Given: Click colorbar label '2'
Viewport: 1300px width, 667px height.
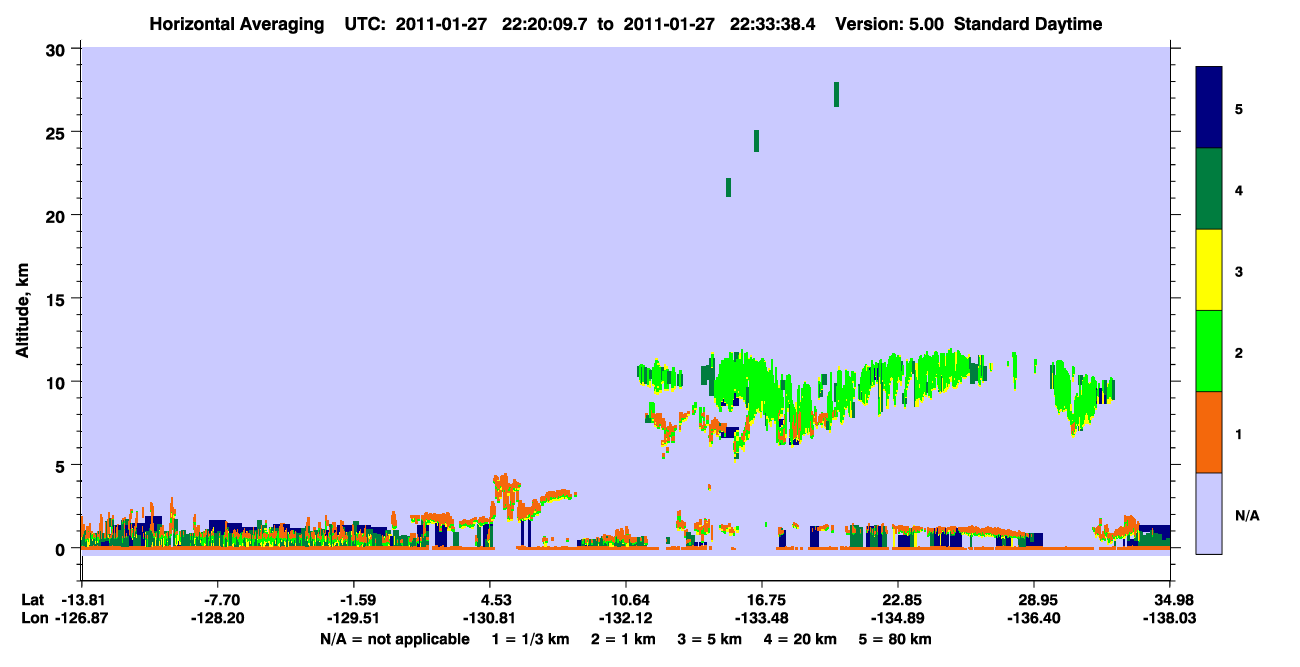Looking at the screenshot, I should pyautogui.click(x=1239, y=352).
